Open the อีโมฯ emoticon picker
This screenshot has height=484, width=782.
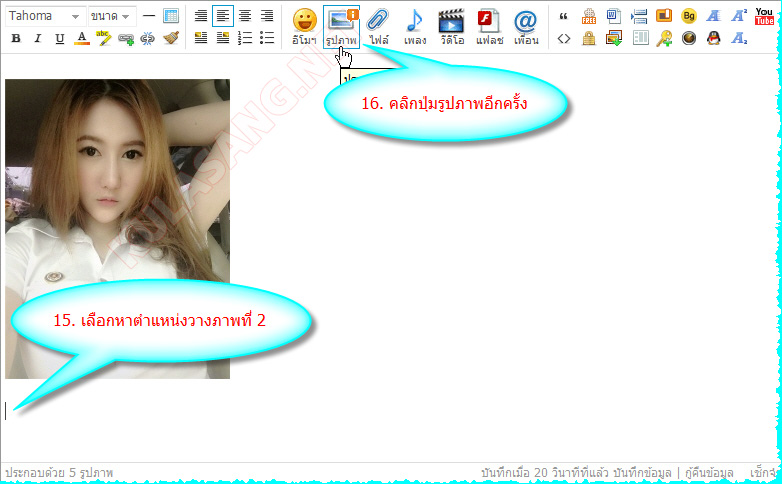[304, 27]
